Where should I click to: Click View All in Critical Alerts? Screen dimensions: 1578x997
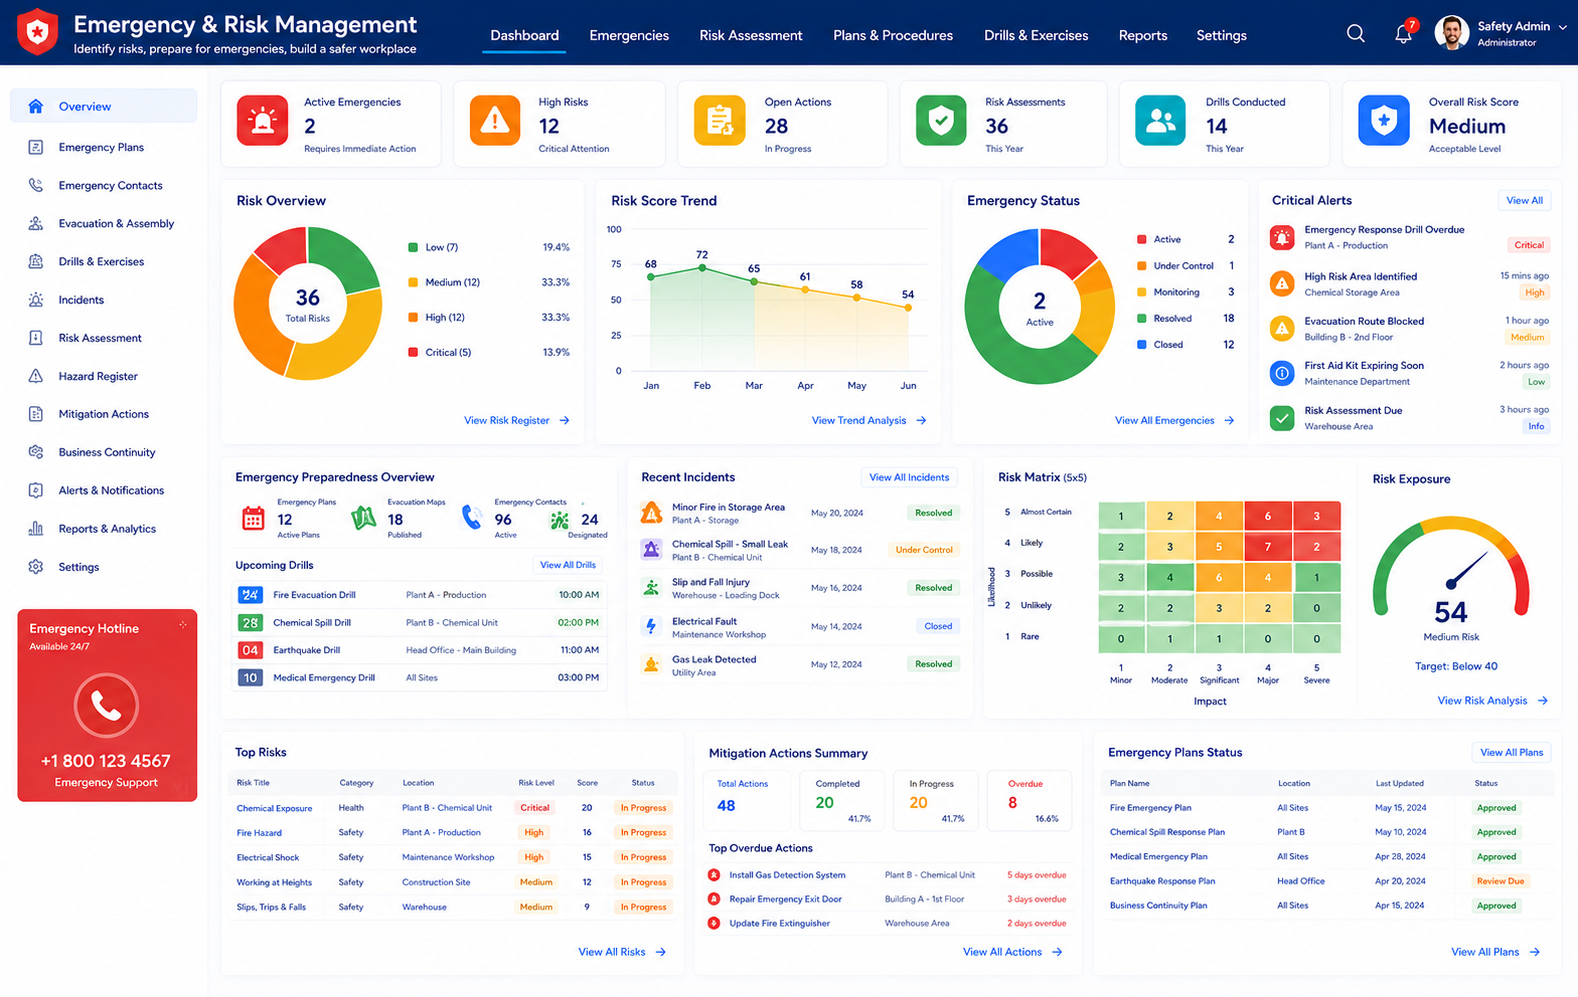1525,200
